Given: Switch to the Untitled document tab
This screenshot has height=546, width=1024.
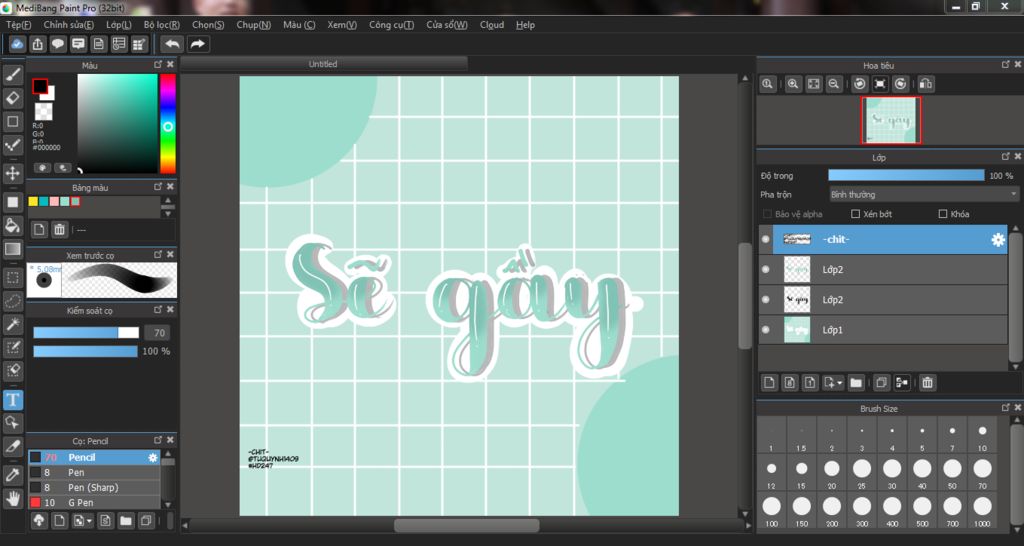Looking at the screenshot, I should click(x=323, y=64).
